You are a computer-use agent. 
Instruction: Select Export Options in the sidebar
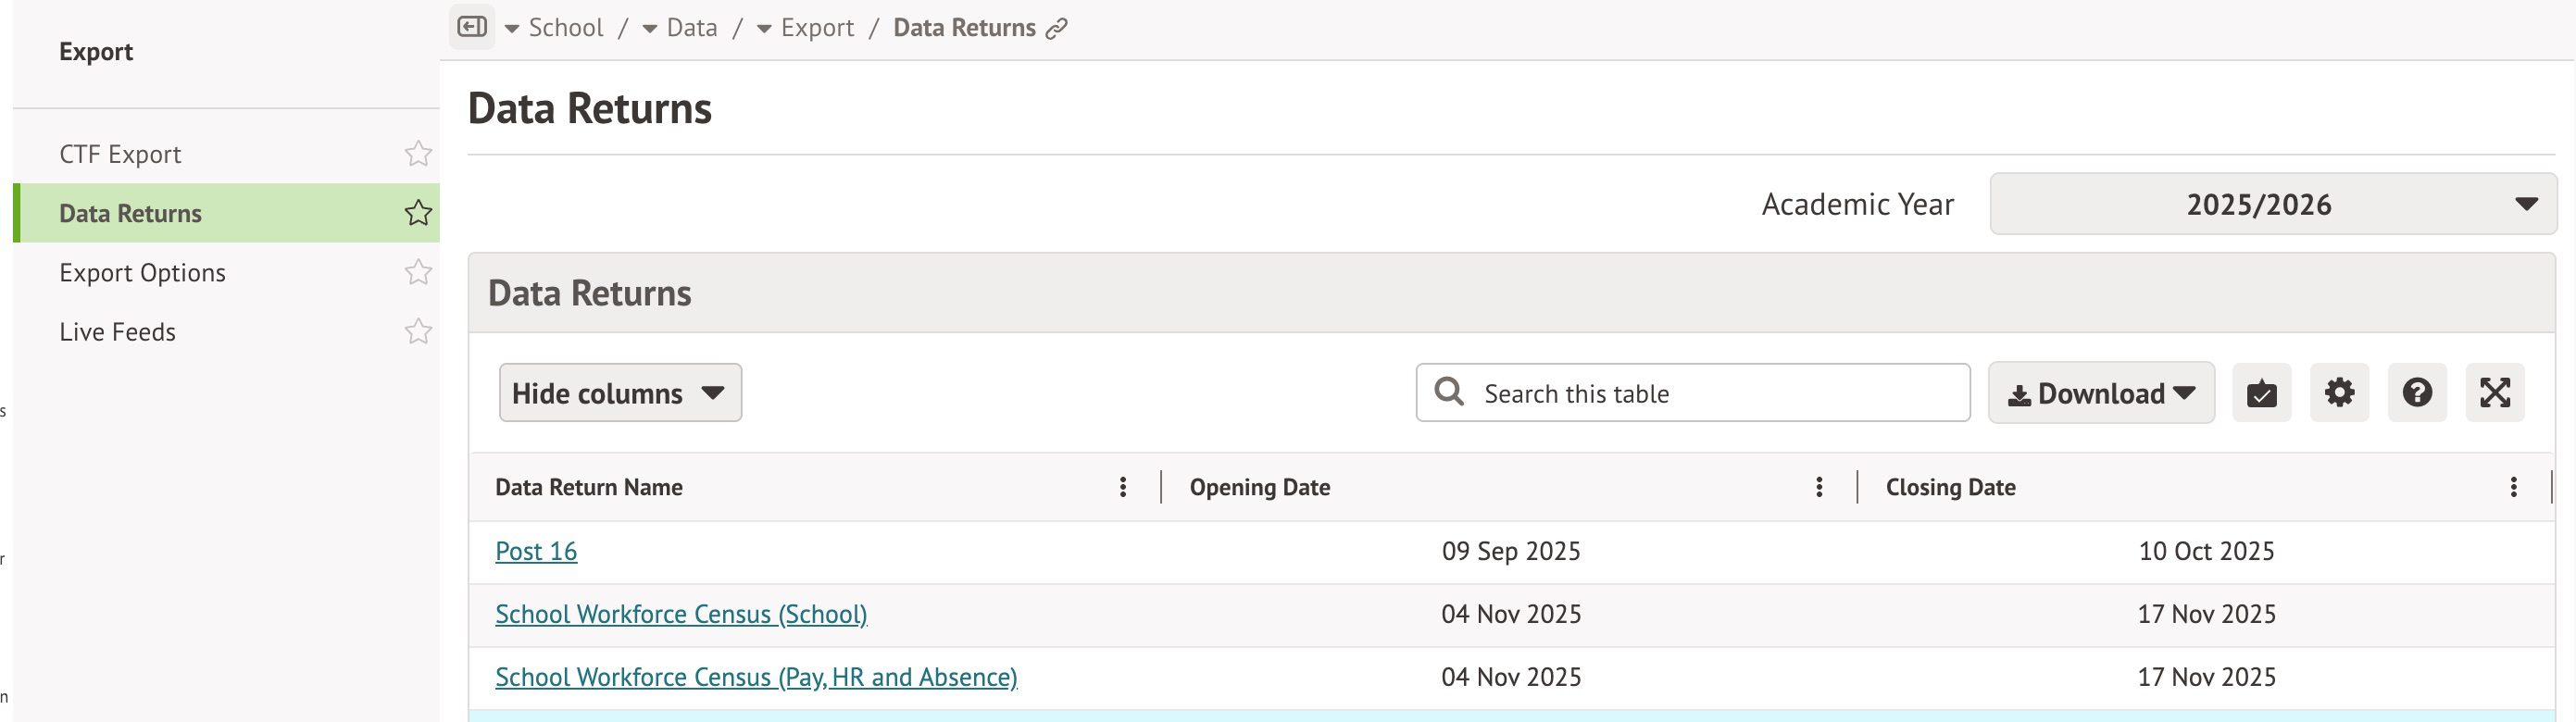142,273
